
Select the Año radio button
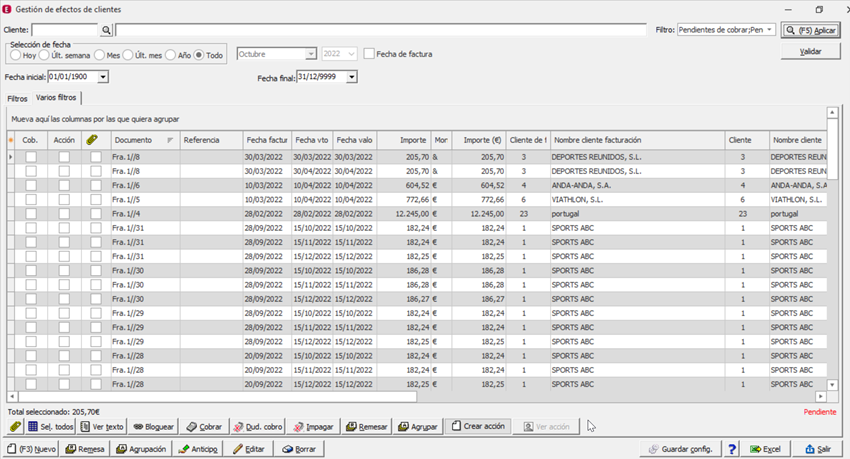(170, 55)
